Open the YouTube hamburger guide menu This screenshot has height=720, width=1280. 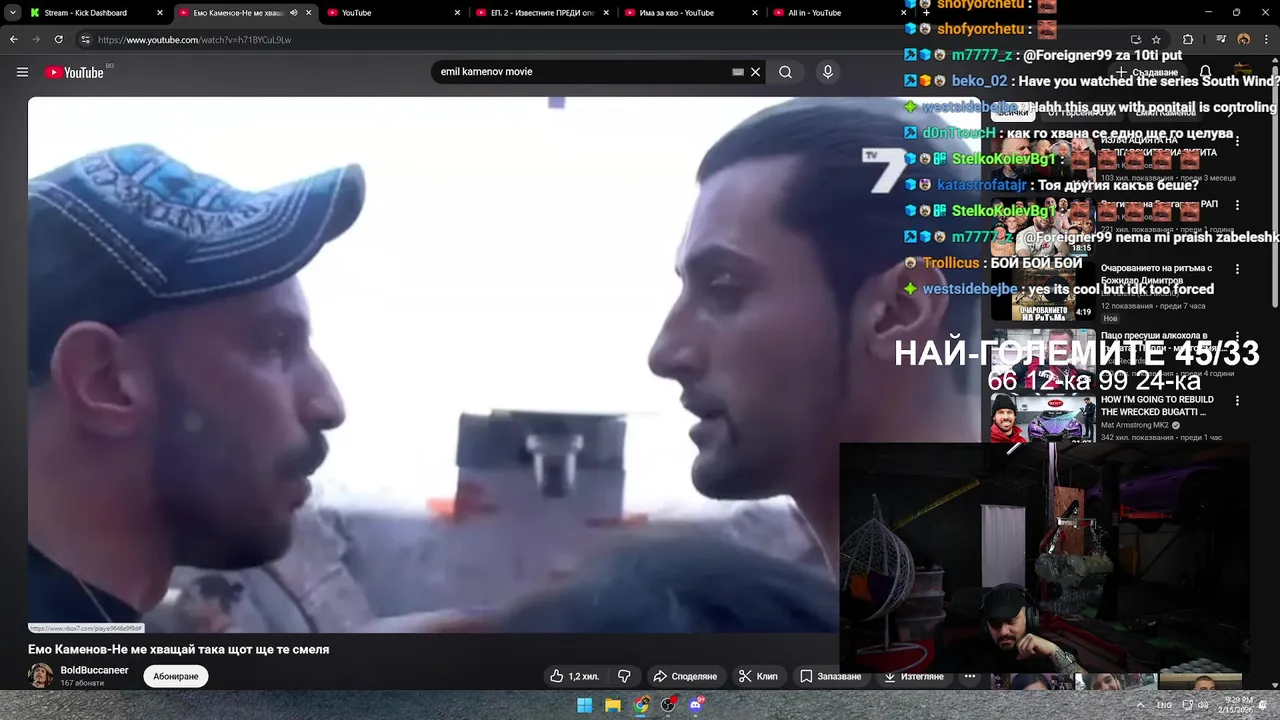tap(22, 72)
